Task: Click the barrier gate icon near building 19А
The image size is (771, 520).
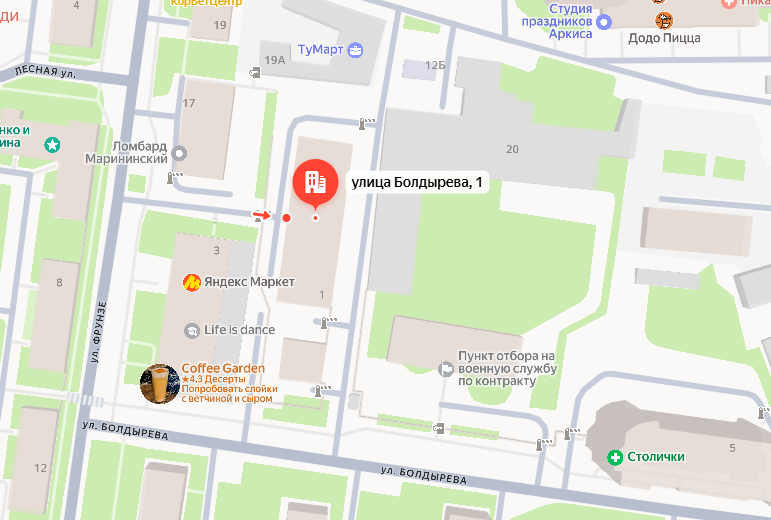Action: (x=254, y=73)
